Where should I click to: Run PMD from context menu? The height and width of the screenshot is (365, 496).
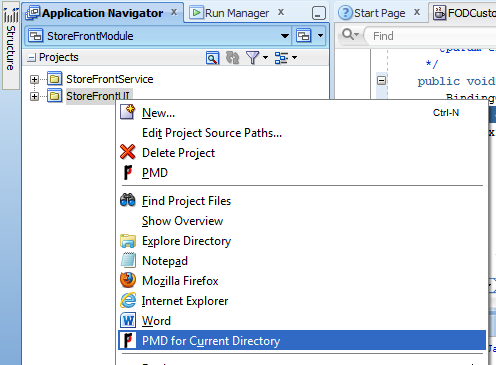[303, 173]
